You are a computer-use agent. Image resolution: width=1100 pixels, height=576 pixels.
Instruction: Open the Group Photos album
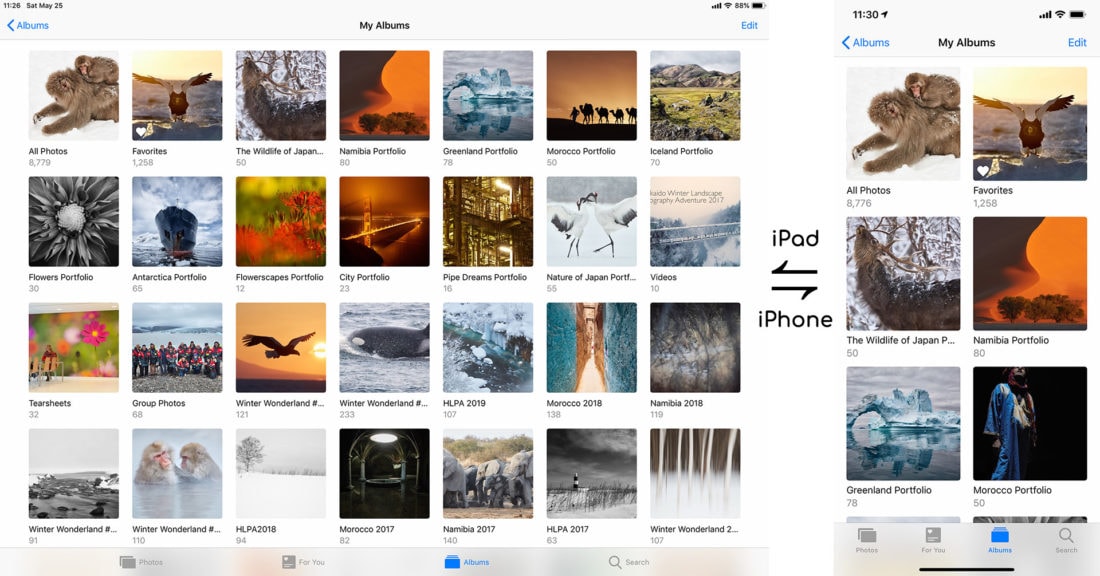point(177,348)
